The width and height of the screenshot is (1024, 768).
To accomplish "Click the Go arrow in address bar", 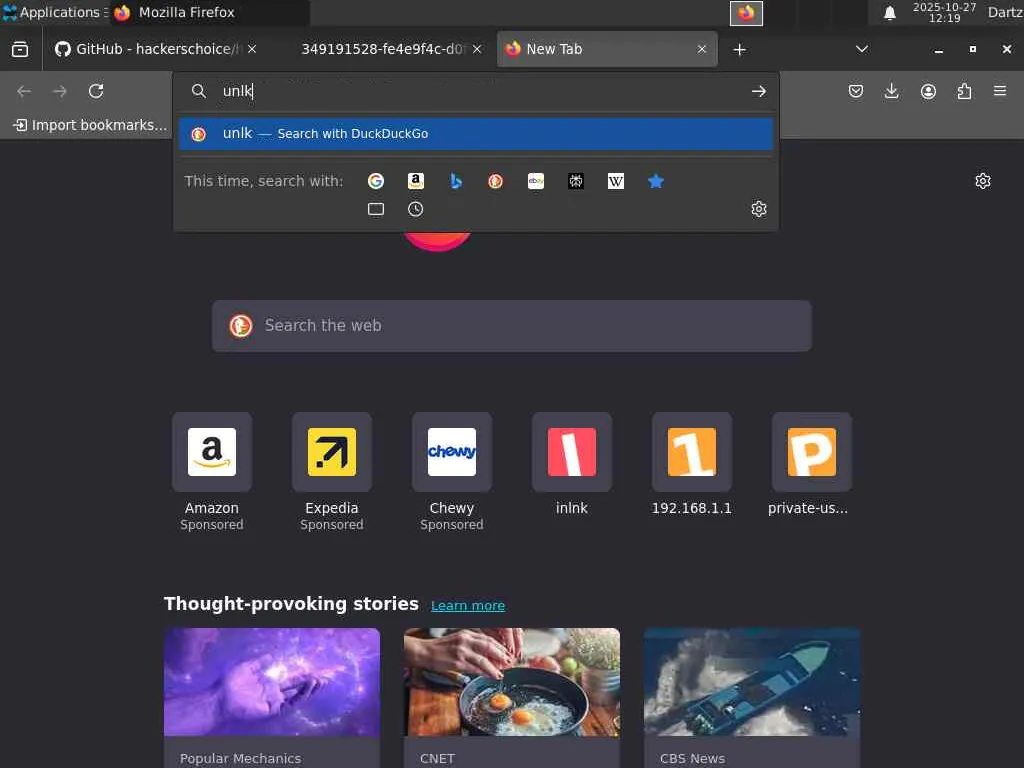I will [758, 91].
